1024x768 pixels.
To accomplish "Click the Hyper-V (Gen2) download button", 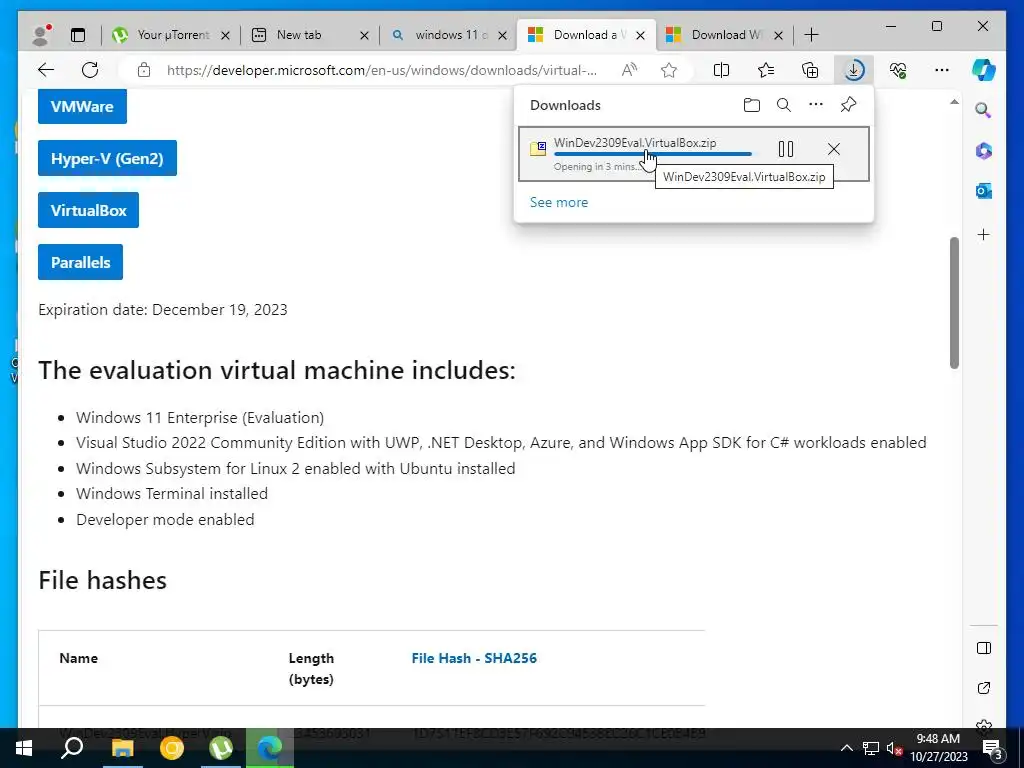I will click(x=107, y=158).
